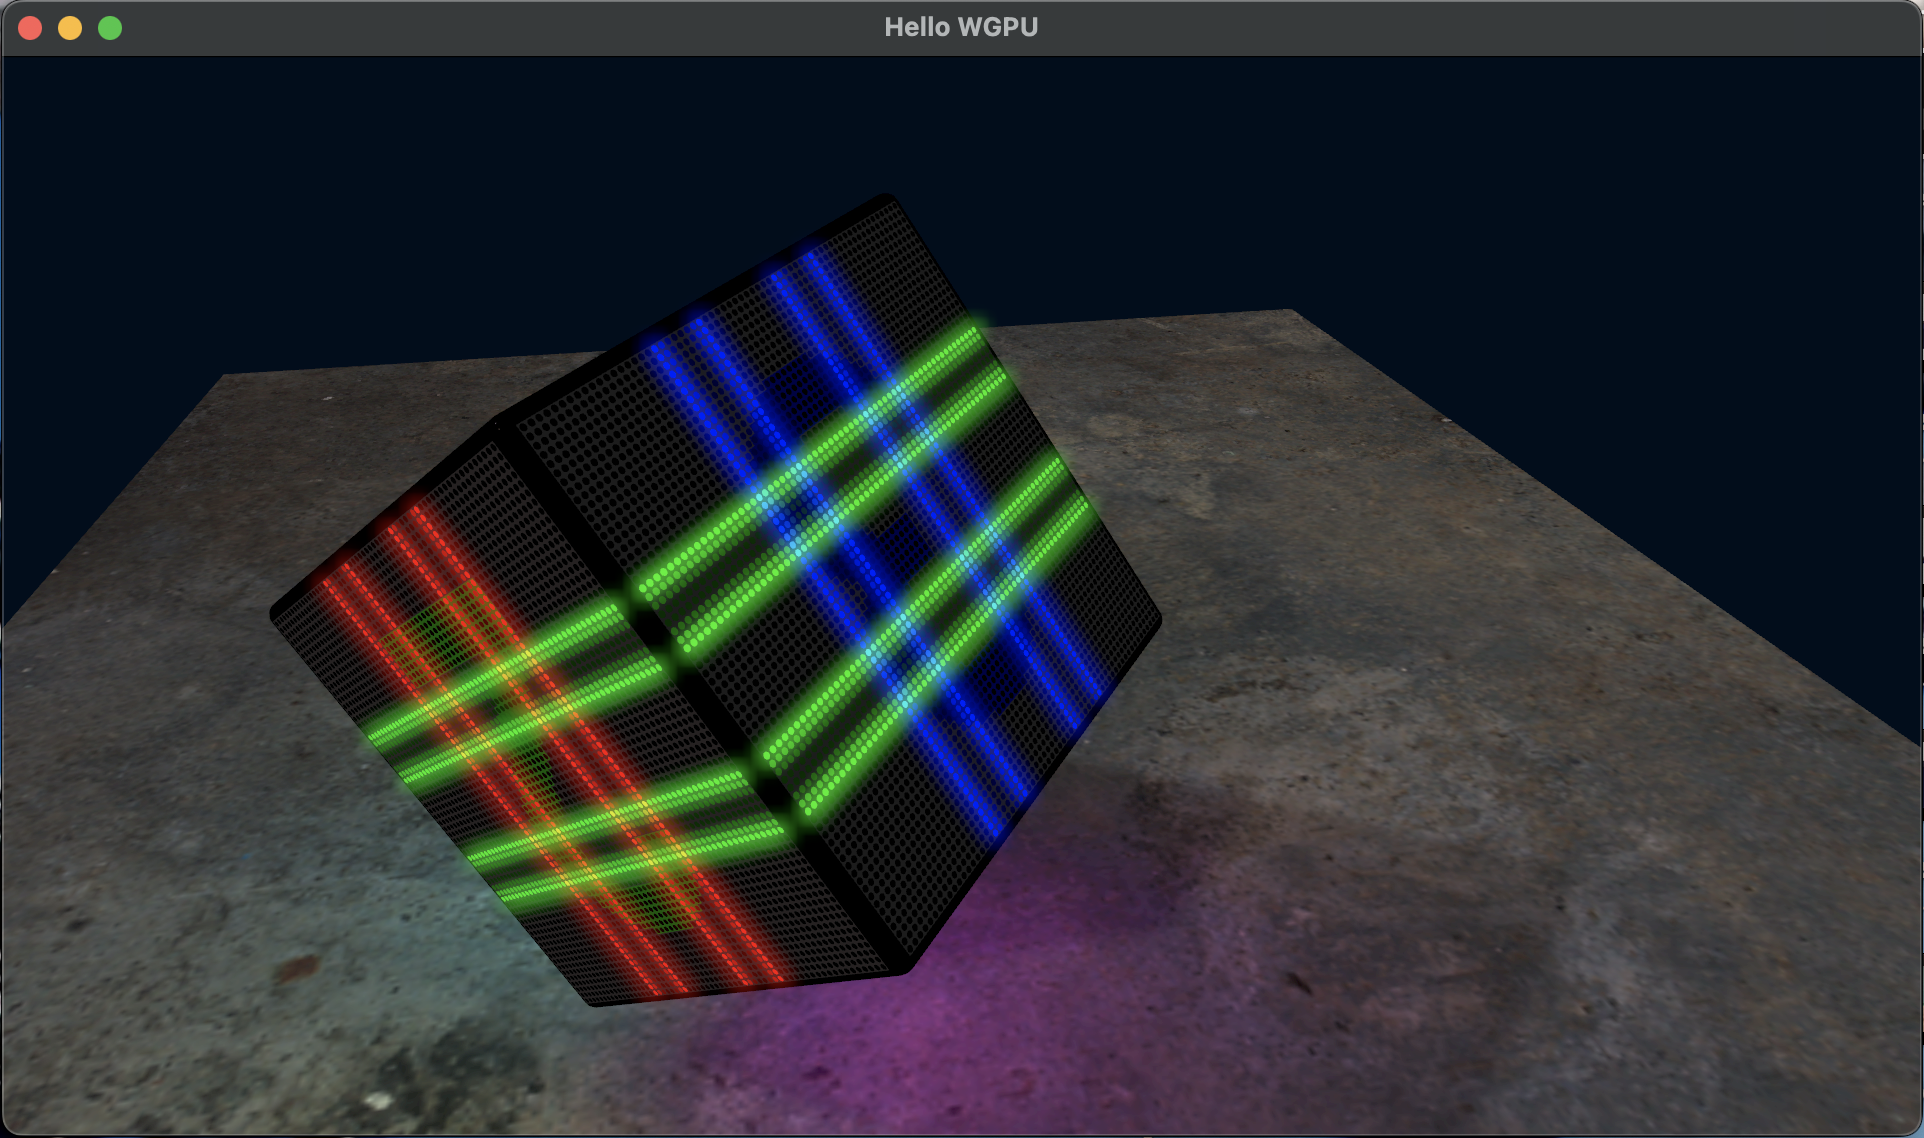Image resolution: width=1924 pixels, height=1138 pixels.
Task: Click the Hello WGPU title text
Action: pyautogui.click(x=961, y=27)
